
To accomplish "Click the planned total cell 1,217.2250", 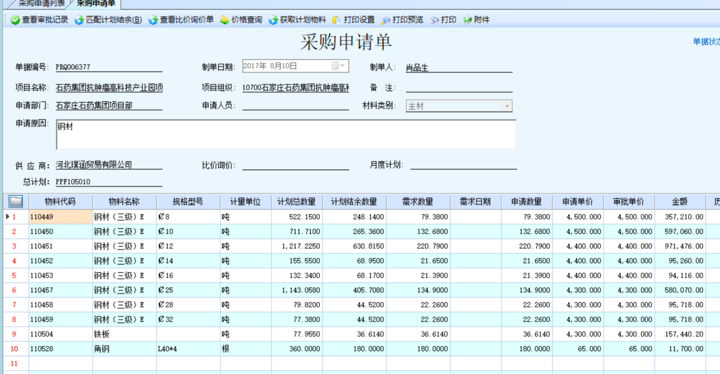I will (x=297, y=246).
